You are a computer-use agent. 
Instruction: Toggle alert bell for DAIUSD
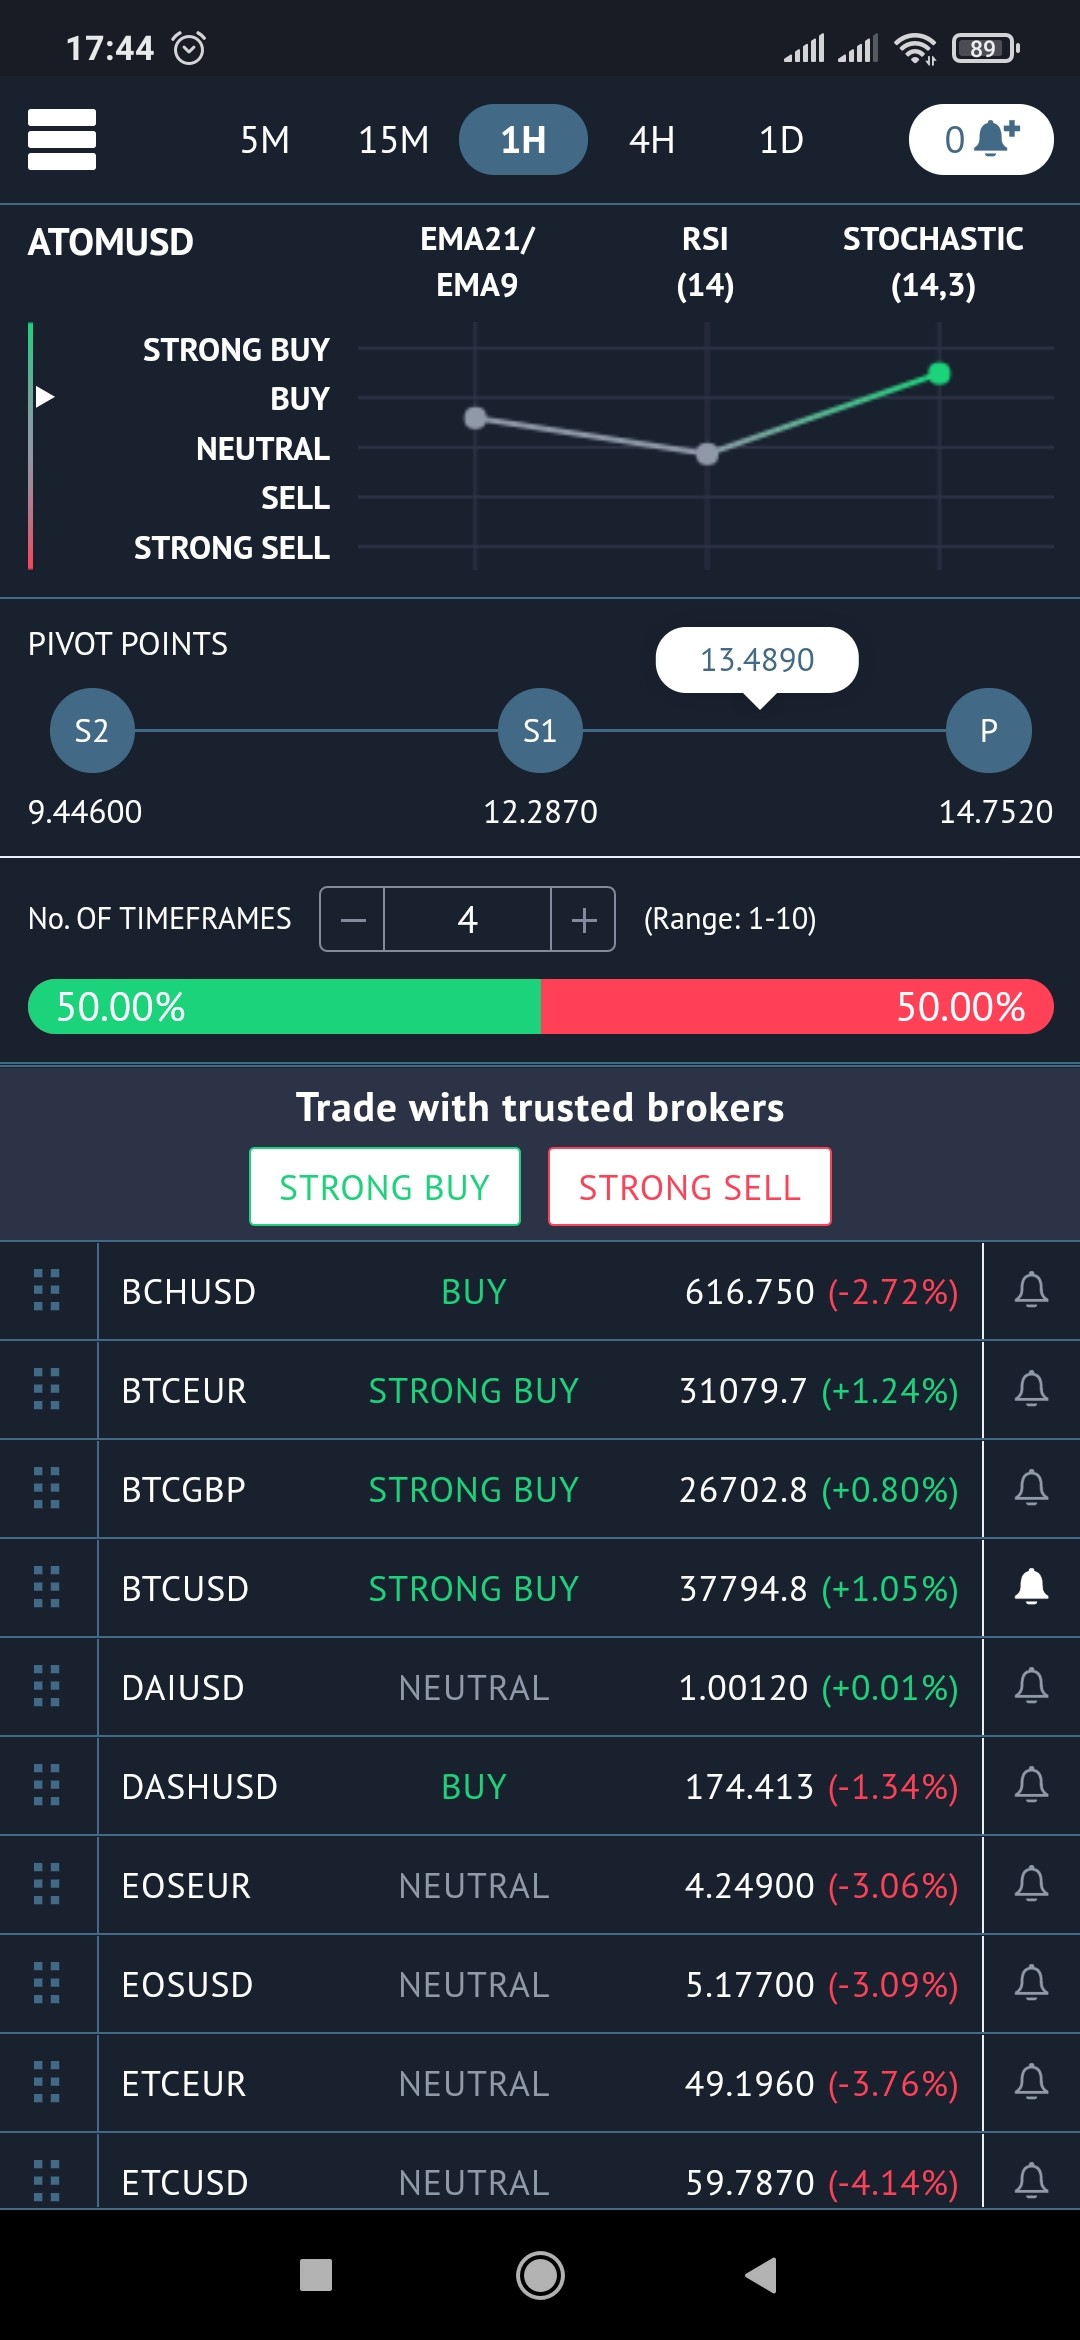click(1031, 1686)
